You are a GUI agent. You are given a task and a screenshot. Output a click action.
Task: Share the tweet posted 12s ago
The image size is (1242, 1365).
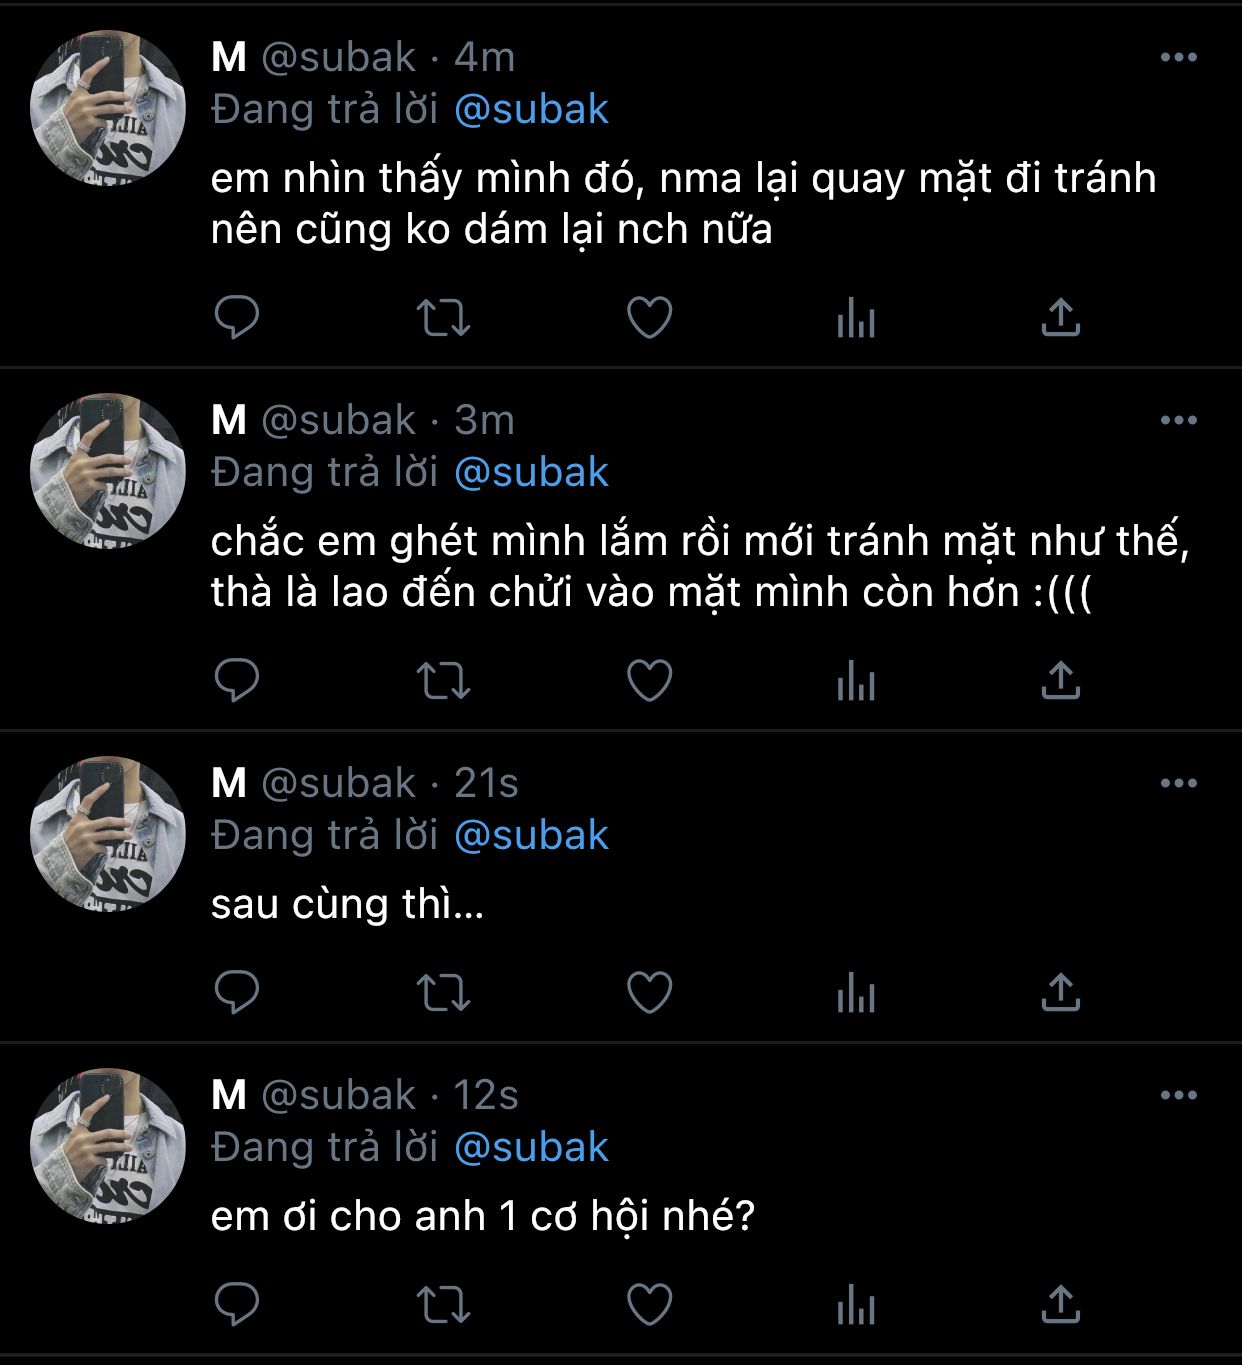1060,1305
